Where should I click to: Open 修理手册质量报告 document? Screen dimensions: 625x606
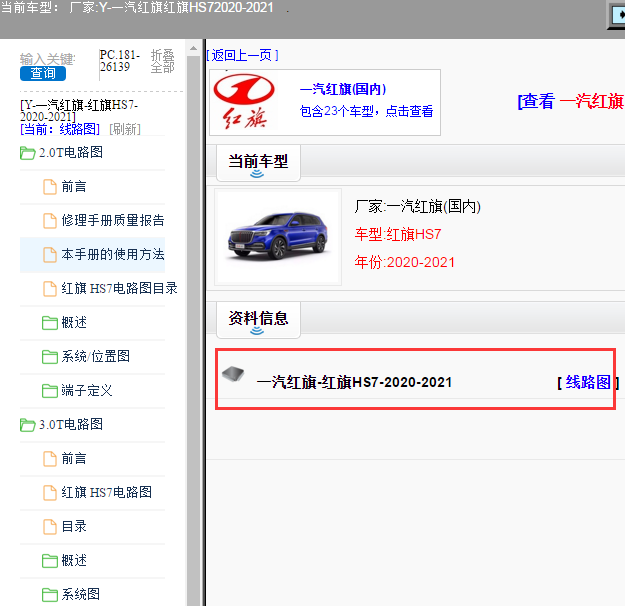tap(113, 220)
